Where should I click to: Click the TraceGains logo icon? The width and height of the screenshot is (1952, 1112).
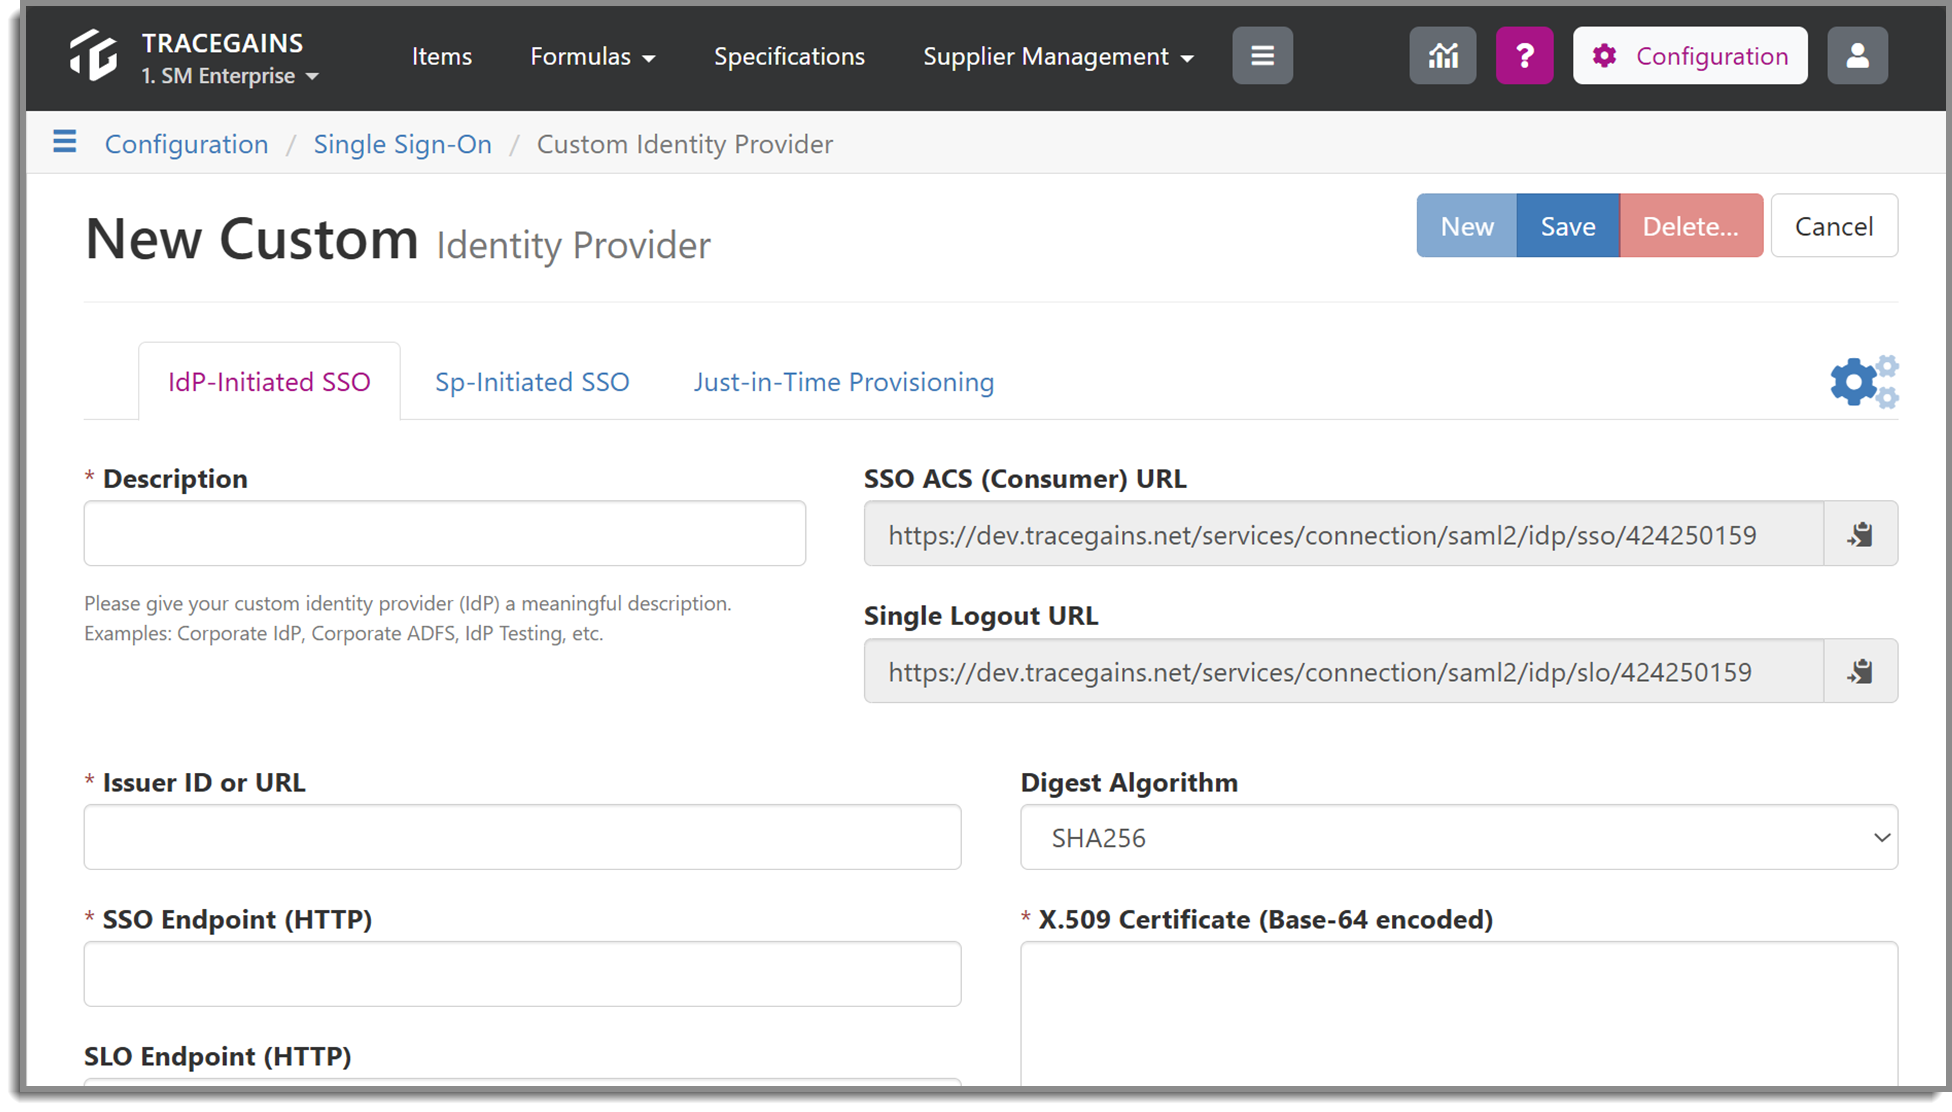[93, 55]
